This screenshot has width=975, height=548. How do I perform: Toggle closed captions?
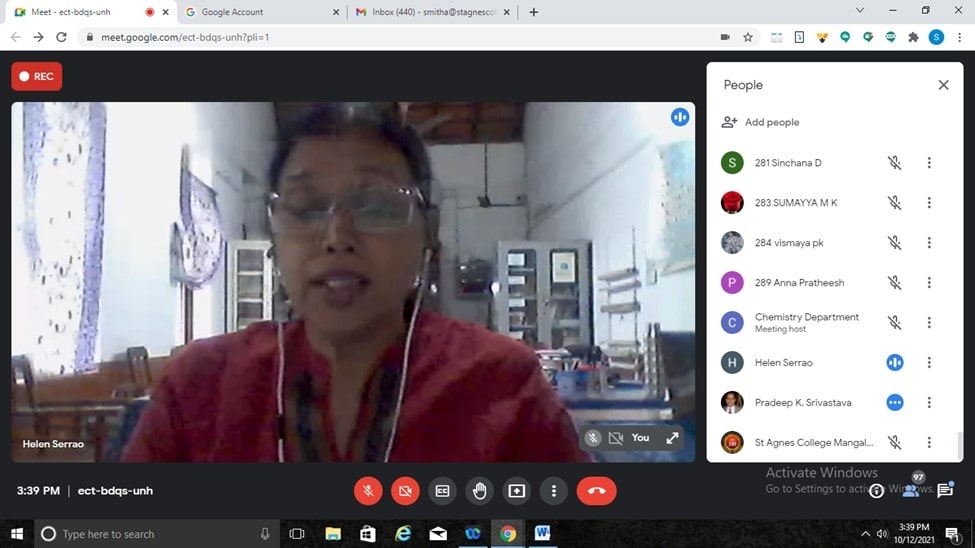tap(442, 491)
